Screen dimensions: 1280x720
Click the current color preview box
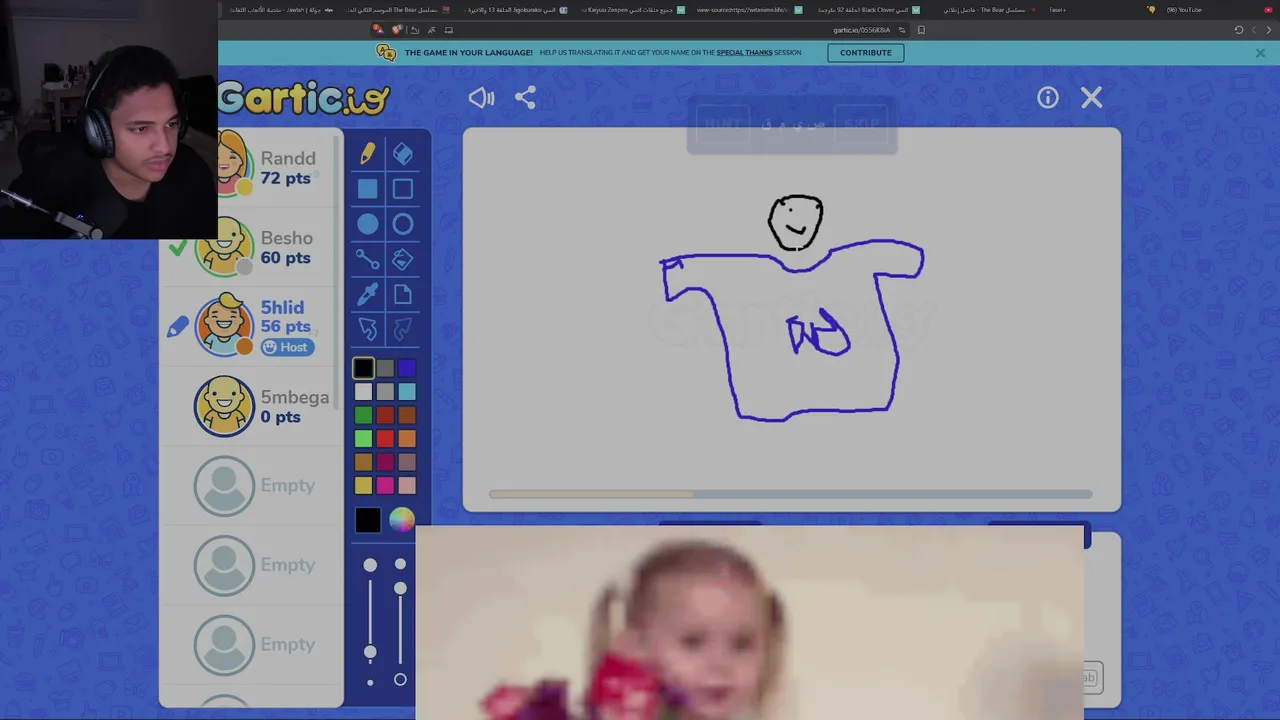[367, 520]
